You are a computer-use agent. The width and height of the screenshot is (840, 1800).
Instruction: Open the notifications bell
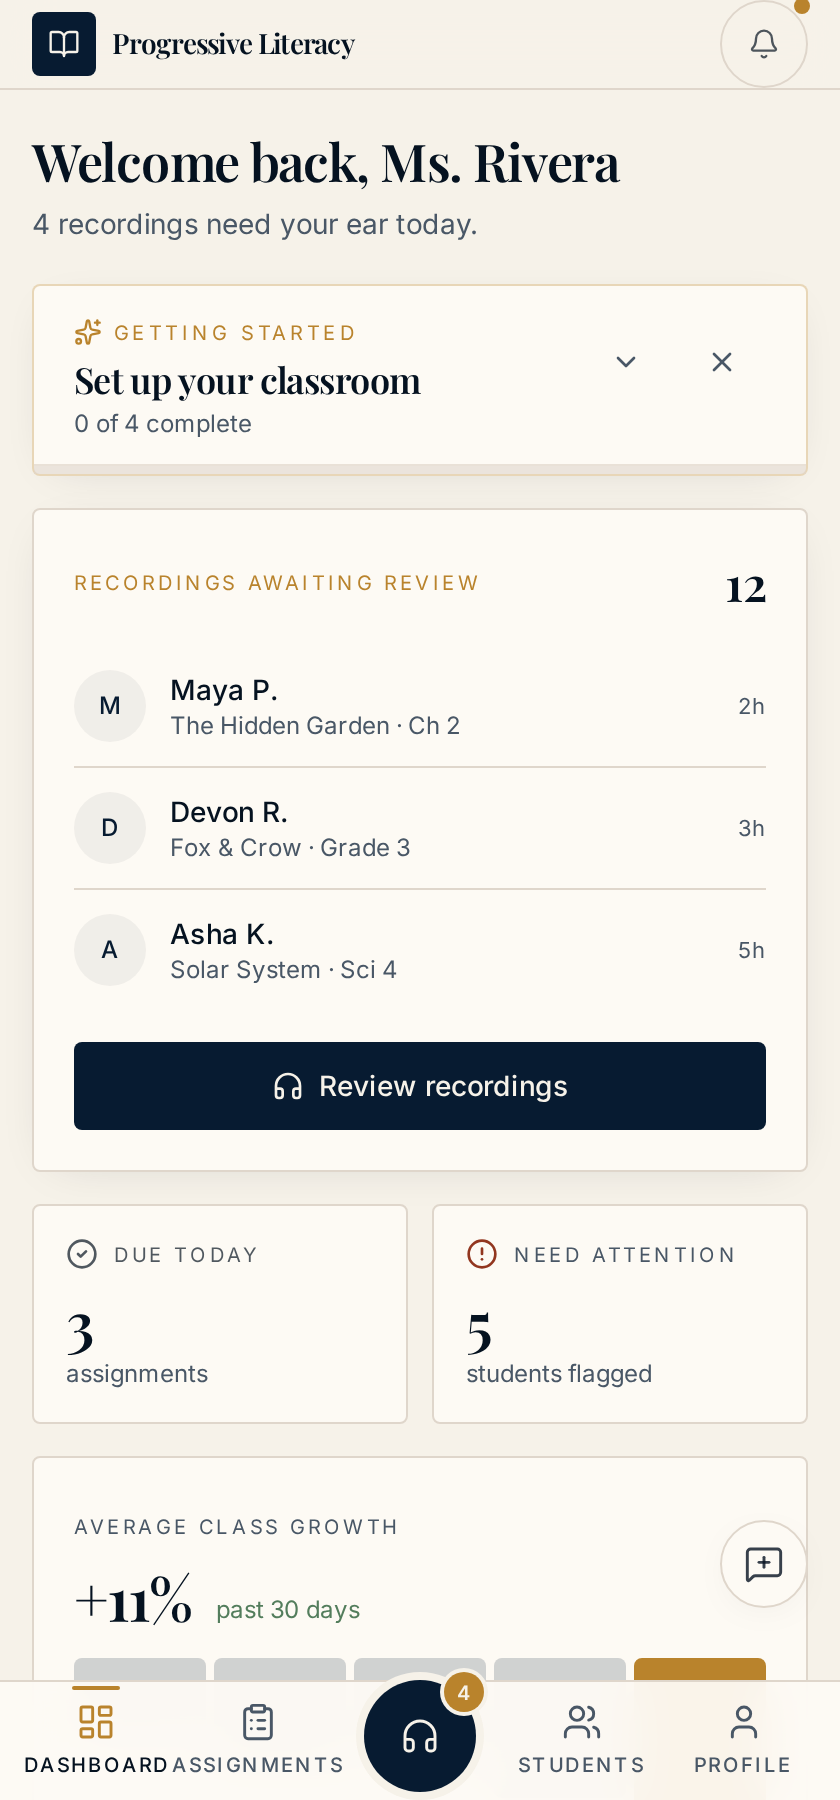(764, 44)
